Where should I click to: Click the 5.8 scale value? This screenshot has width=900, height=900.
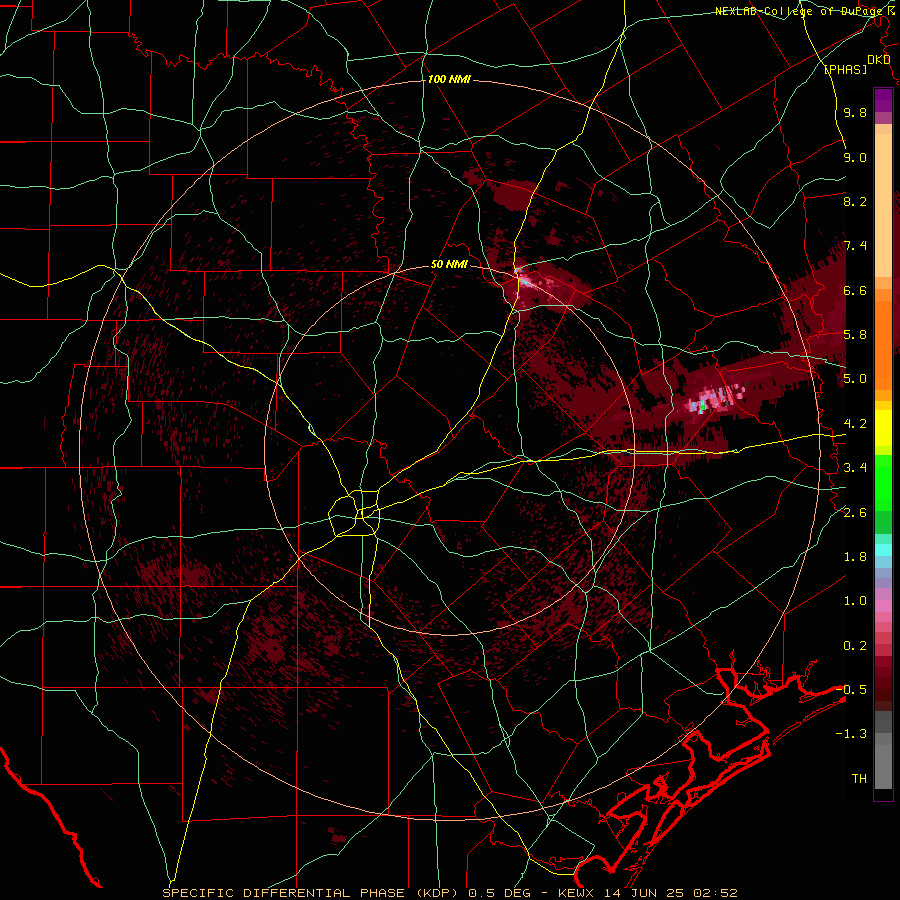855,335
